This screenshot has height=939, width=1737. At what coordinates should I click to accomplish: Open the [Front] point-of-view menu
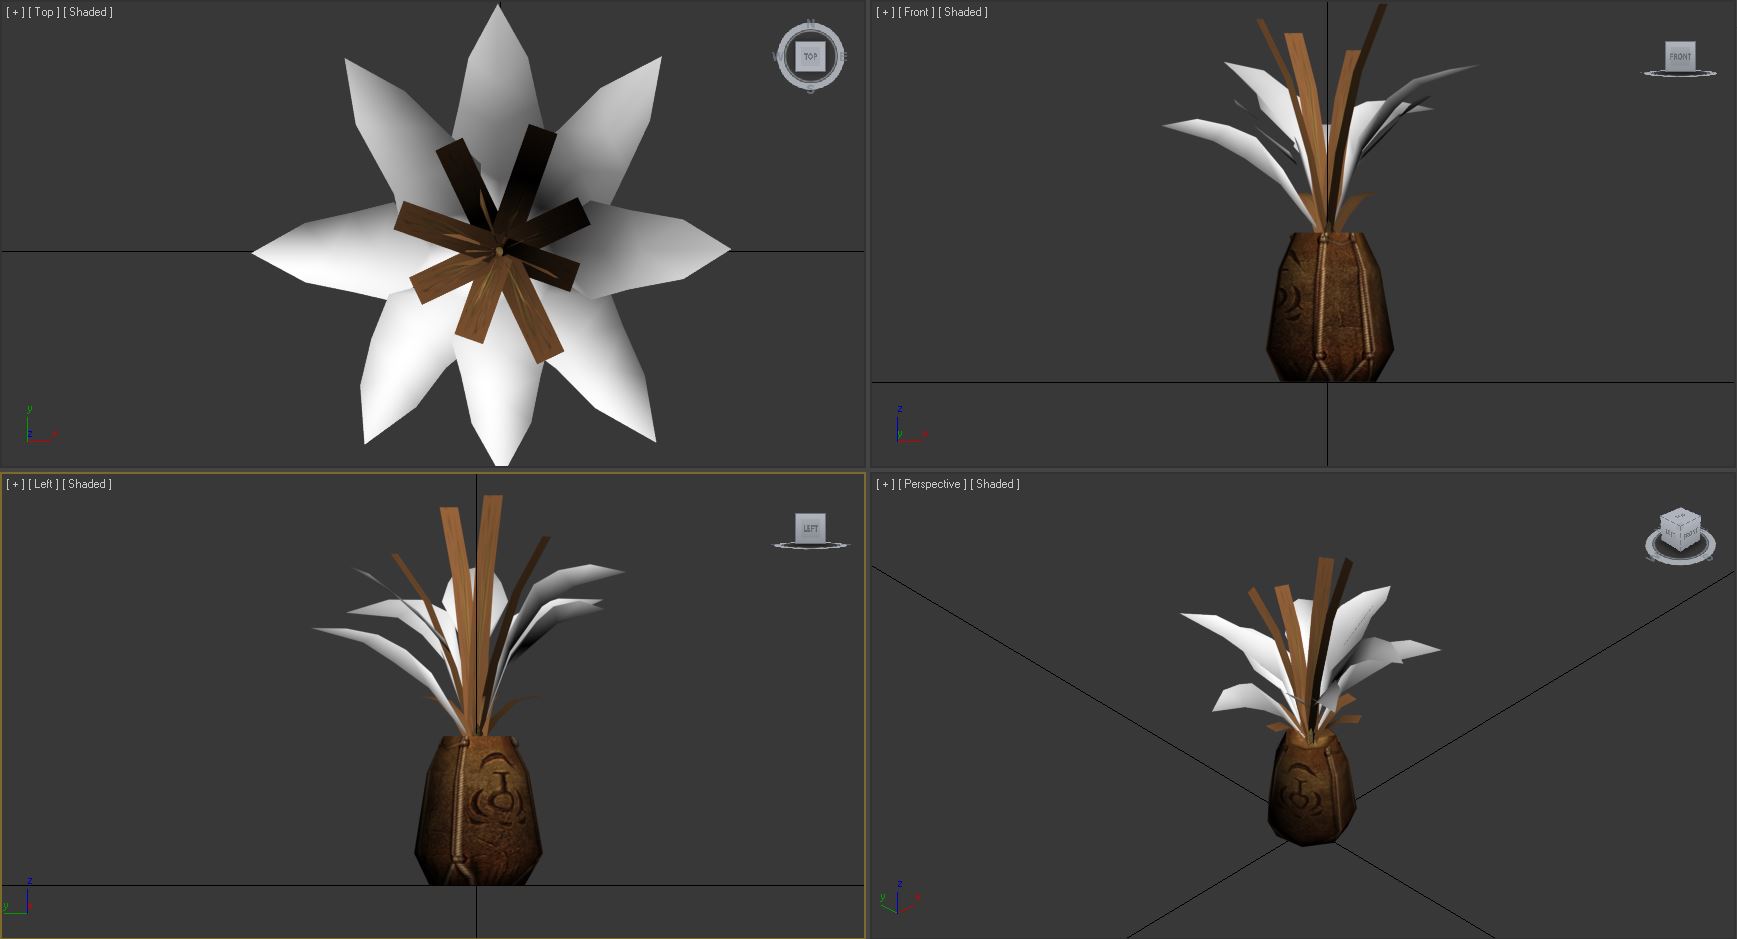[x=917, y=12]
